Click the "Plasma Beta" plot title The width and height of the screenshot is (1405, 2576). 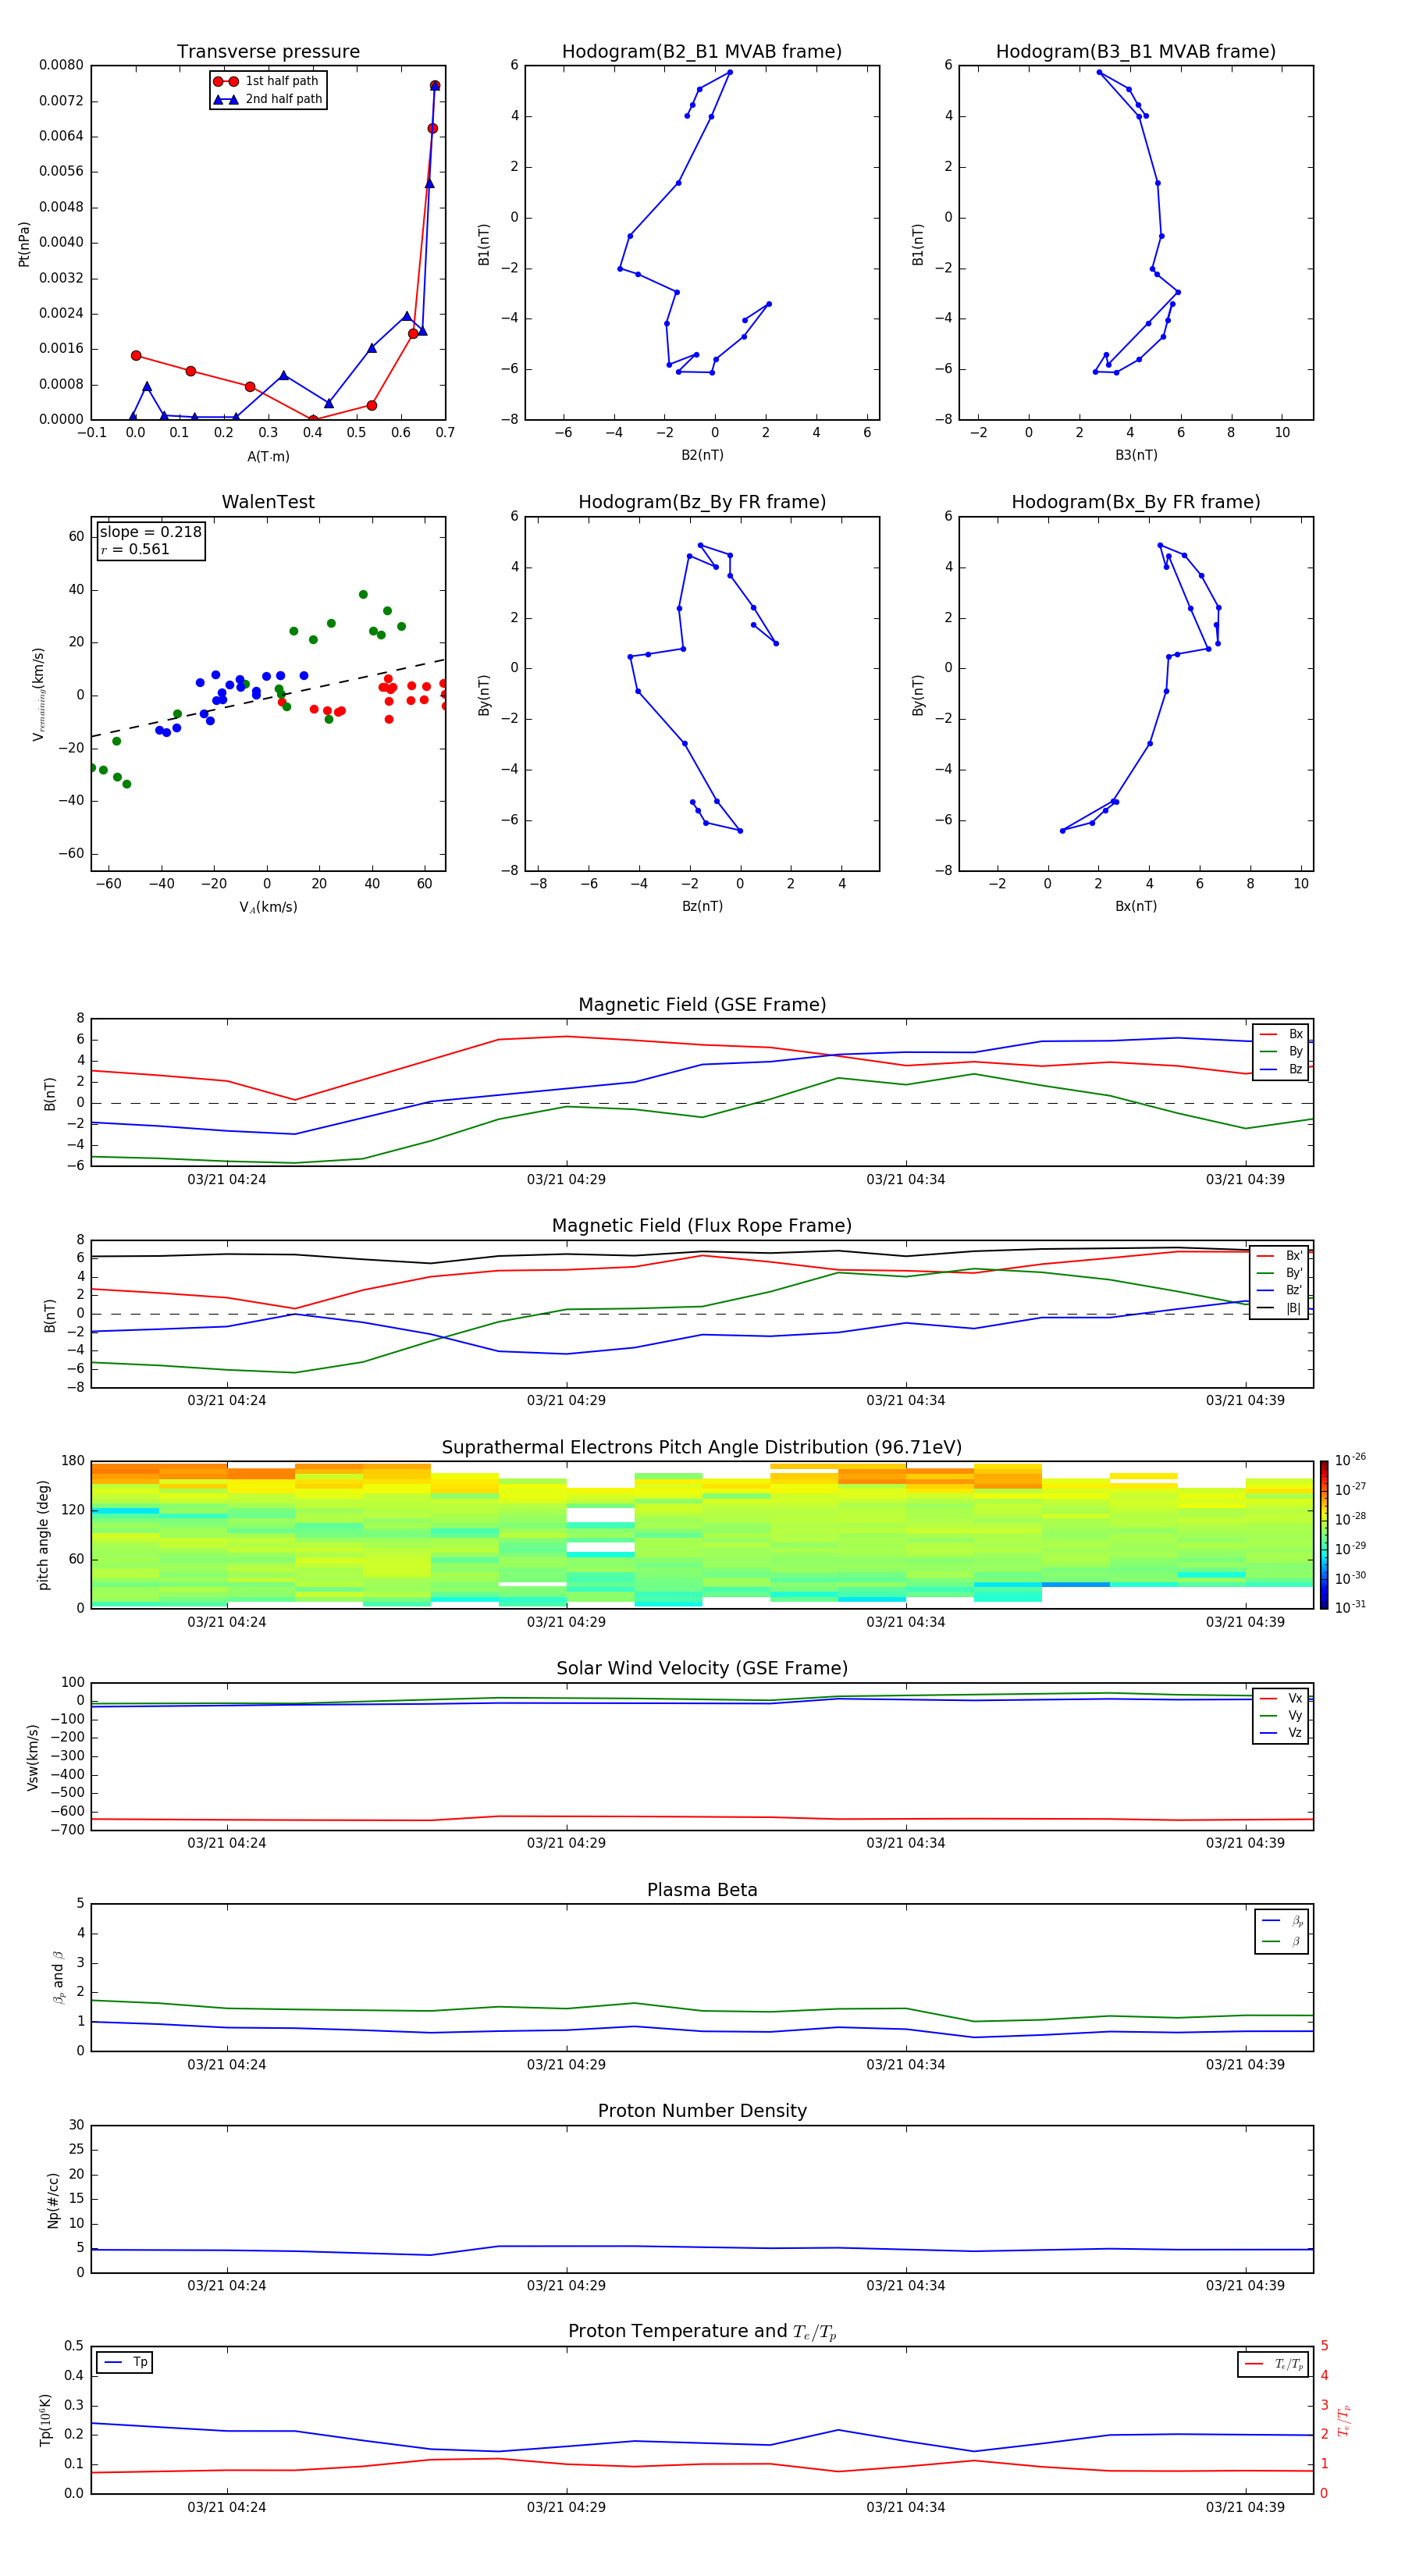coord(702,1890)
